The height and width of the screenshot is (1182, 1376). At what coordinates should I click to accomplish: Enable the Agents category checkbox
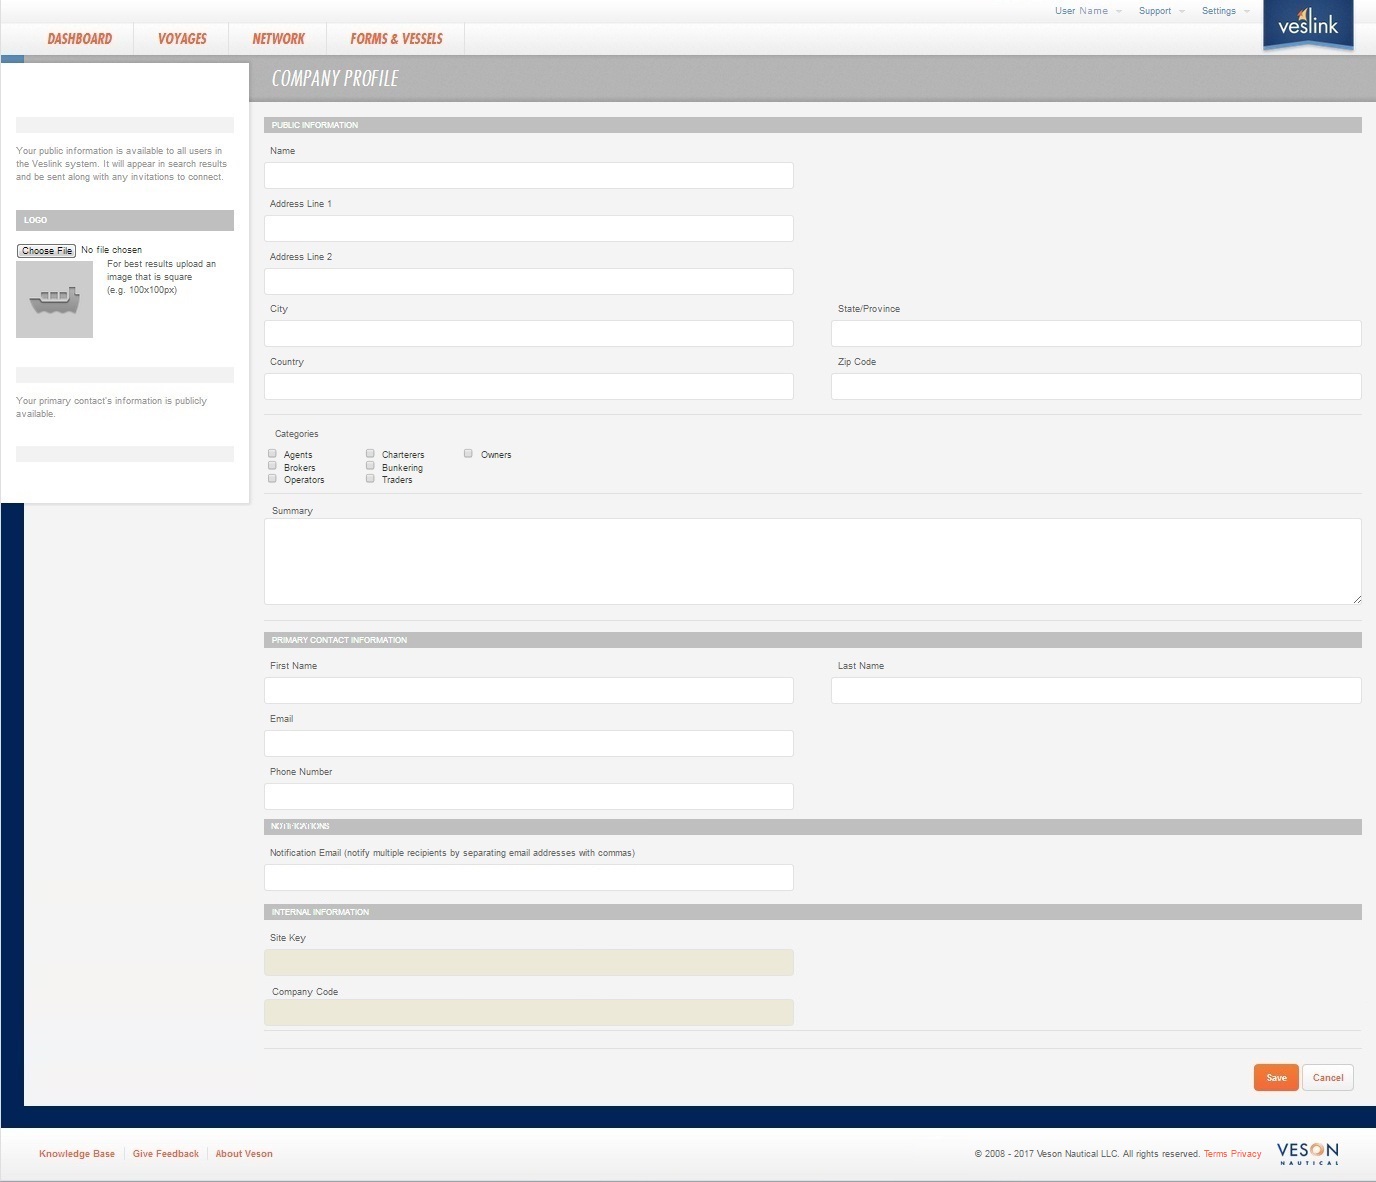tap(271, 453)
